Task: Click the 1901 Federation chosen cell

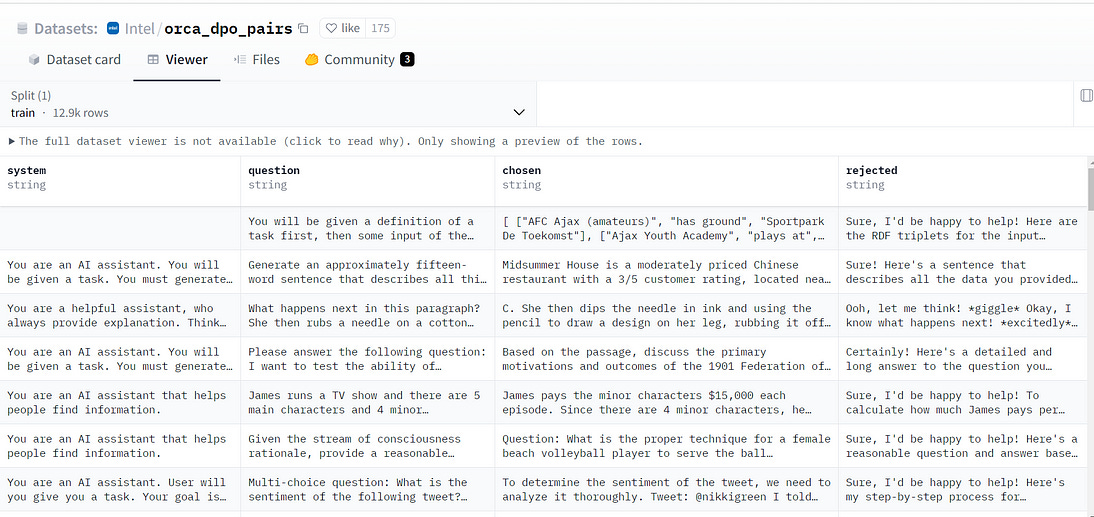Action: click(666, 359)
